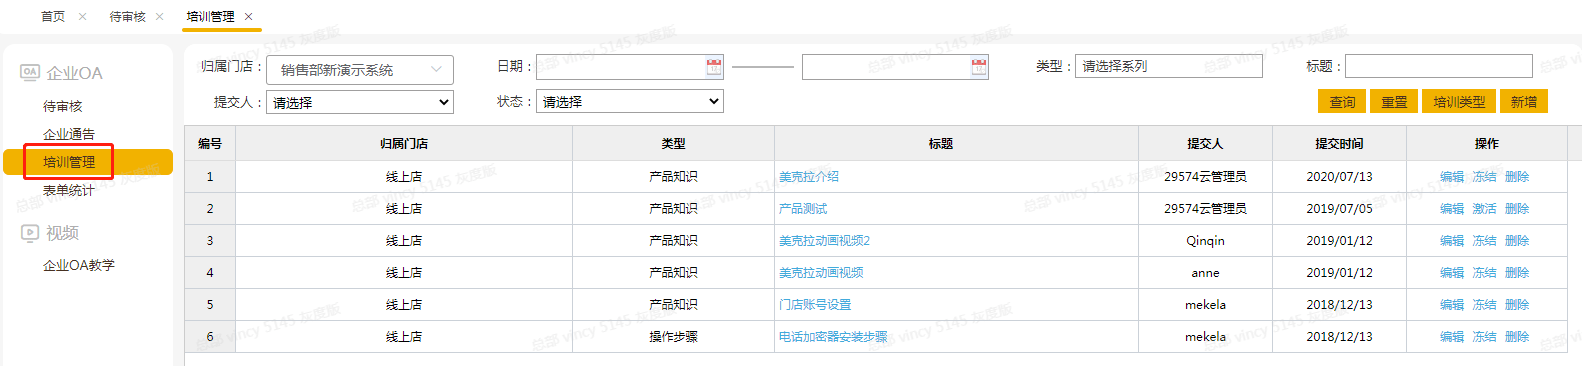The width and height of the screenshot is (1582, 366).
Task: Open 企业OA教学 in sidebar
Action: 79,265
